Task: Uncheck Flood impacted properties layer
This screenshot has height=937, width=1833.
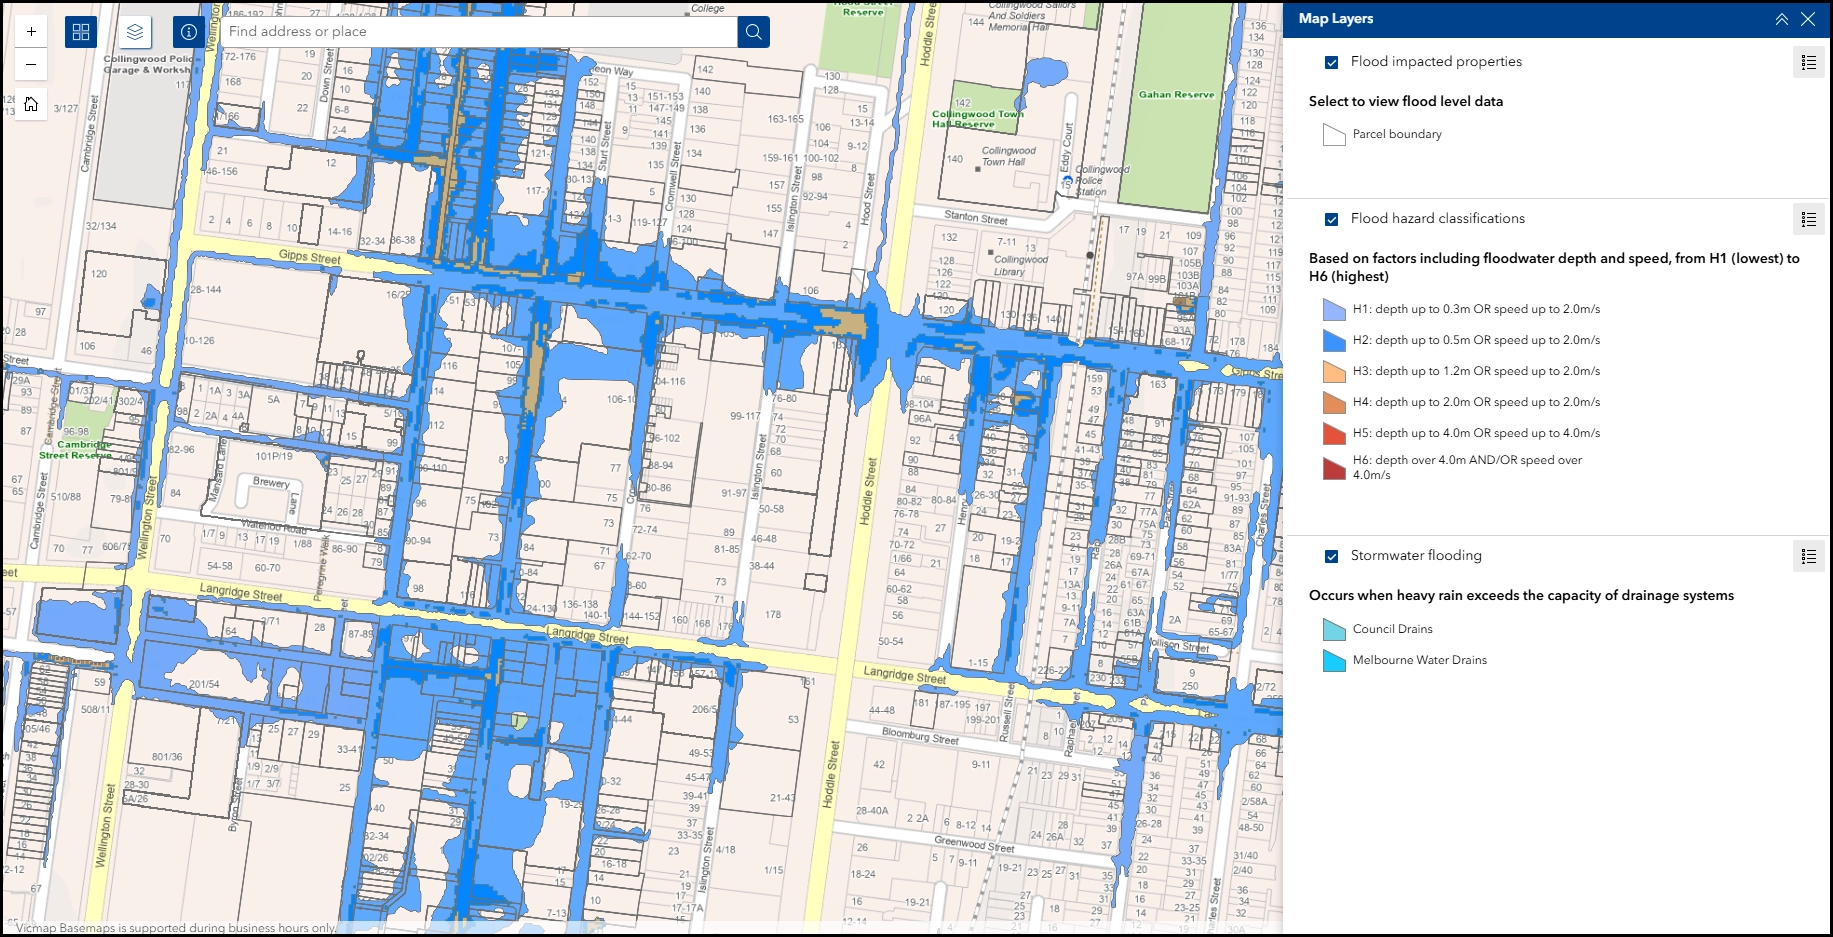Action: 1331,62
